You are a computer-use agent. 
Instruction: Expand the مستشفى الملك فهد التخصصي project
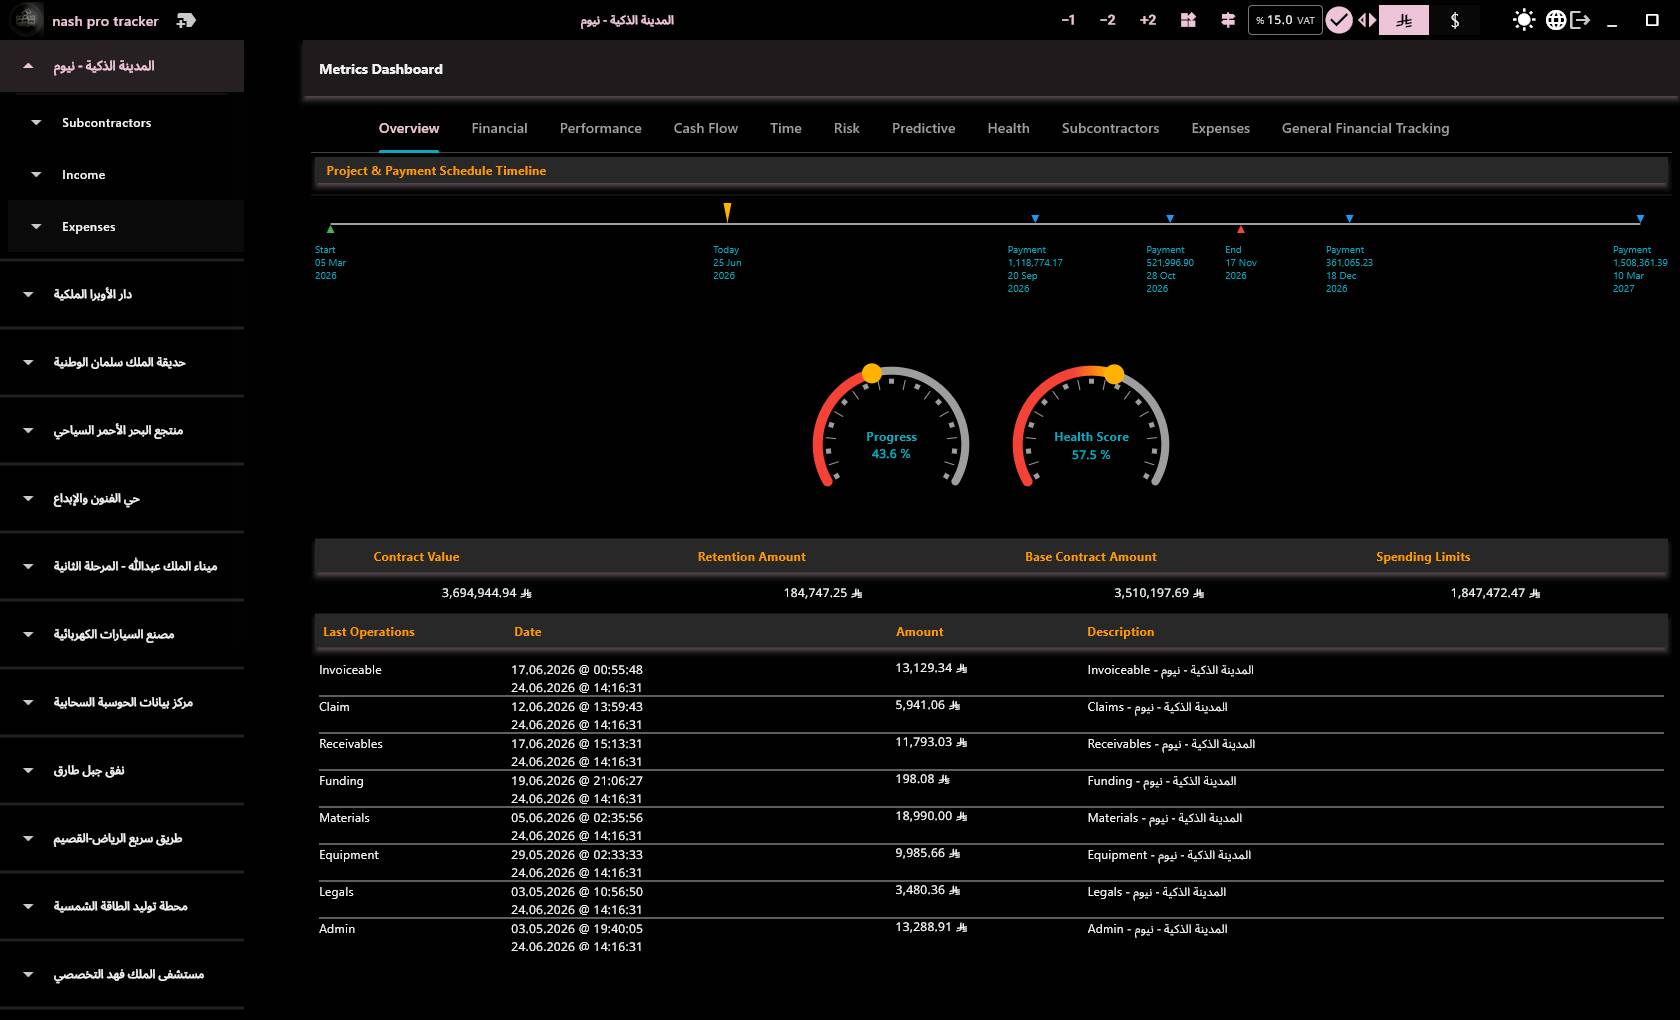(122, 974)
